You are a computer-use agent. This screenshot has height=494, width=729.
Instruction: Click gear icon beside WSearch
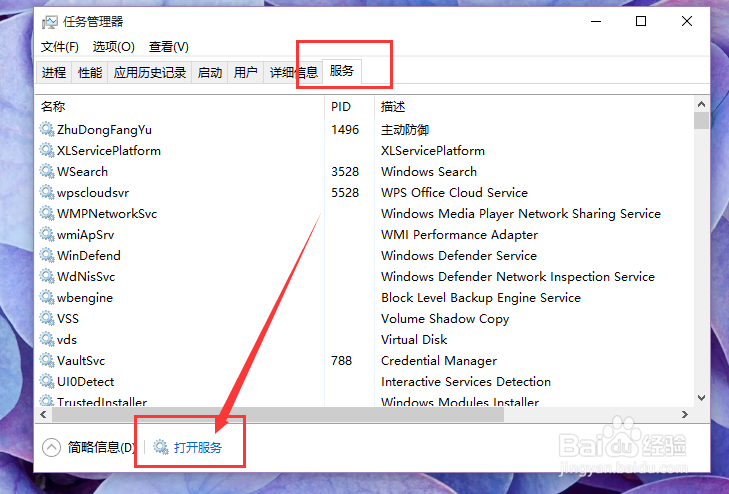click(46, 171)
